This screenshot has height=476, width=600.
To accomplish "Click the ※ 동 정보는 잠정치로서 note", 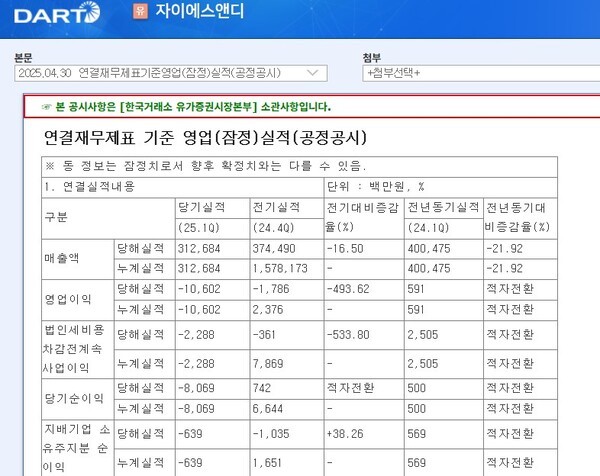I will tap(299, 167).
